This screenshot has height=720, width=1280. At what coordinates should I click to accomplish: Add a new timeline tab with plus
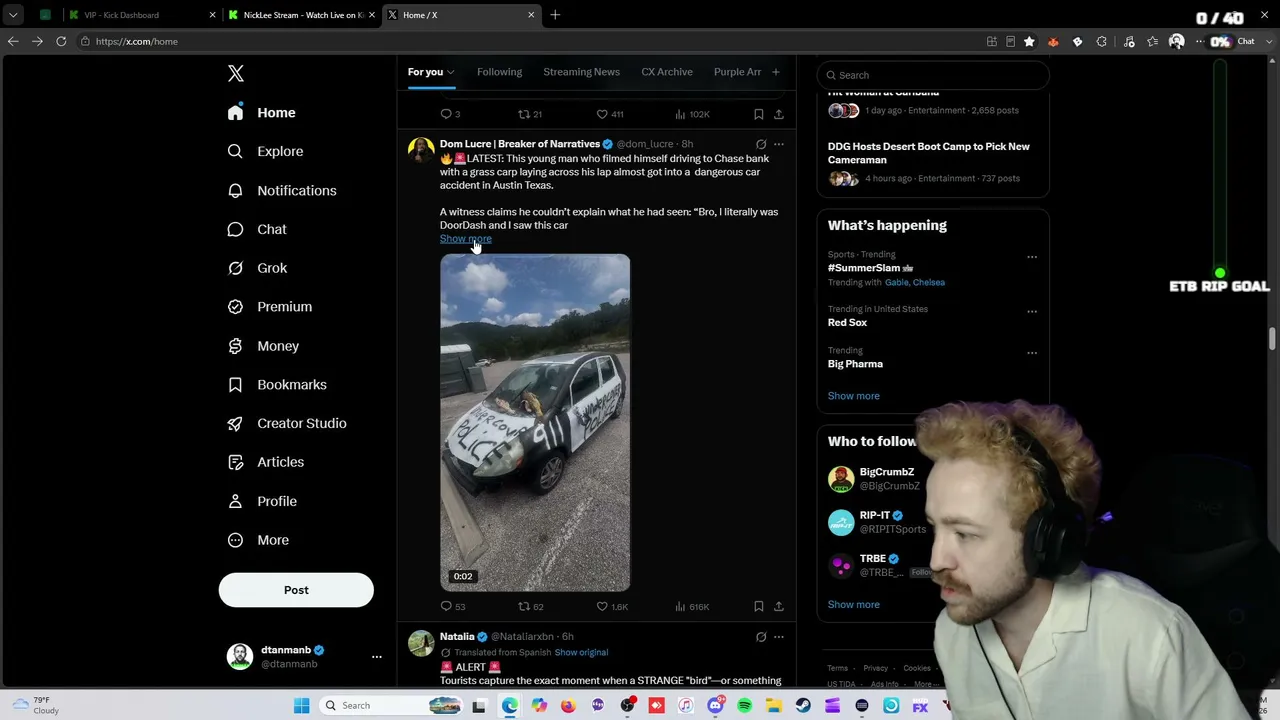tap(775, 72)
